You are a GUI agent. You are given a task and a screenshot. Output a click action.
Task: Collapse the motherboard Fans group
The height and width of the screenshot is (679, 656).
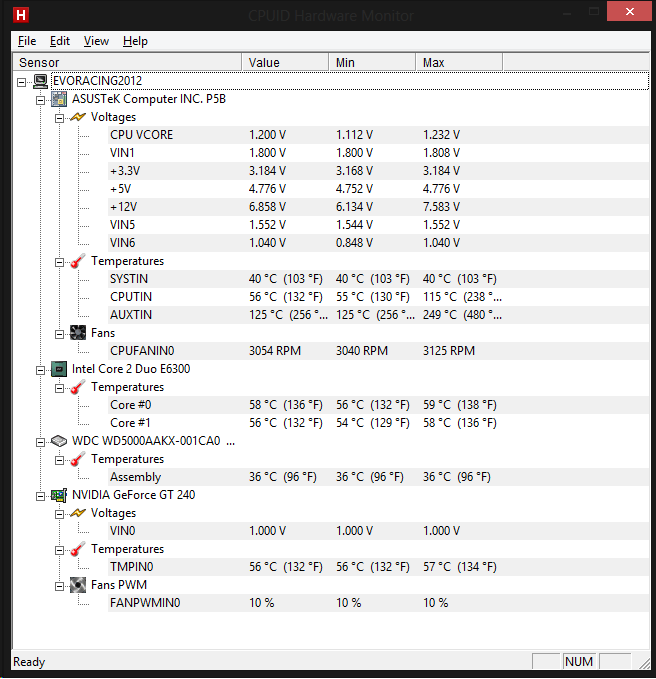pos(59,334)
